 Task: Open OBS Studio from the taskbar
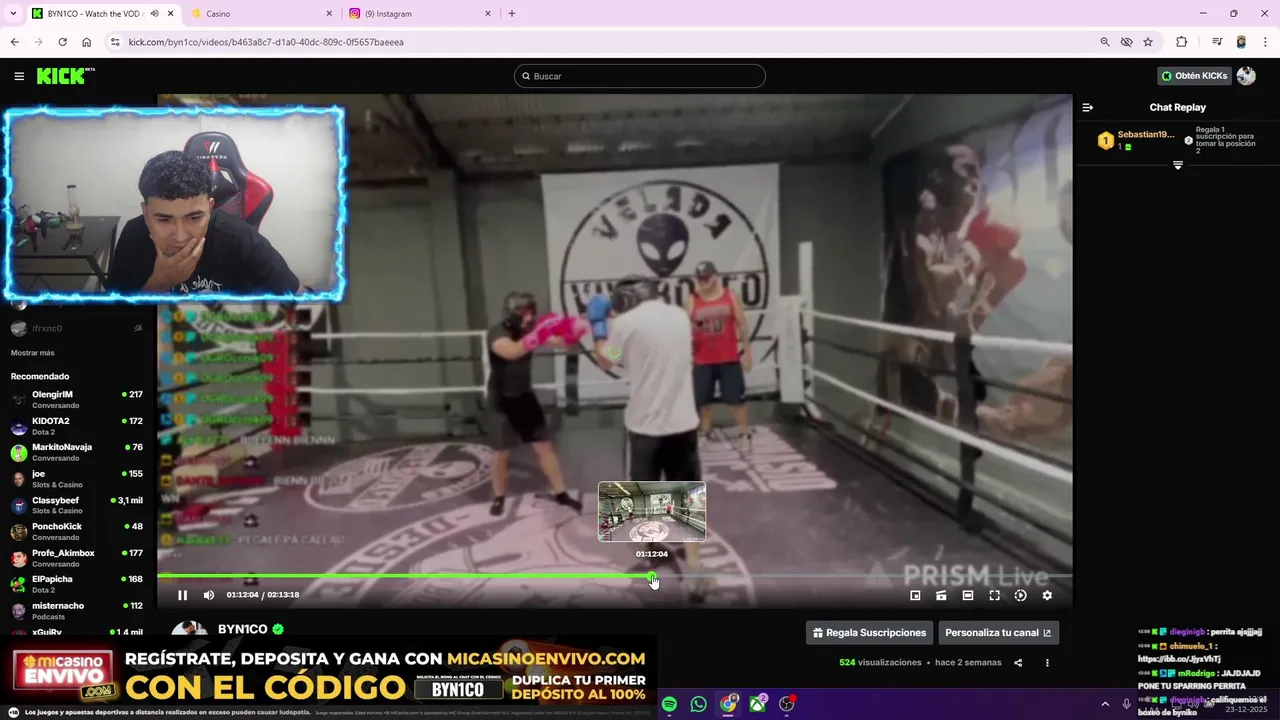pos(787,704)
